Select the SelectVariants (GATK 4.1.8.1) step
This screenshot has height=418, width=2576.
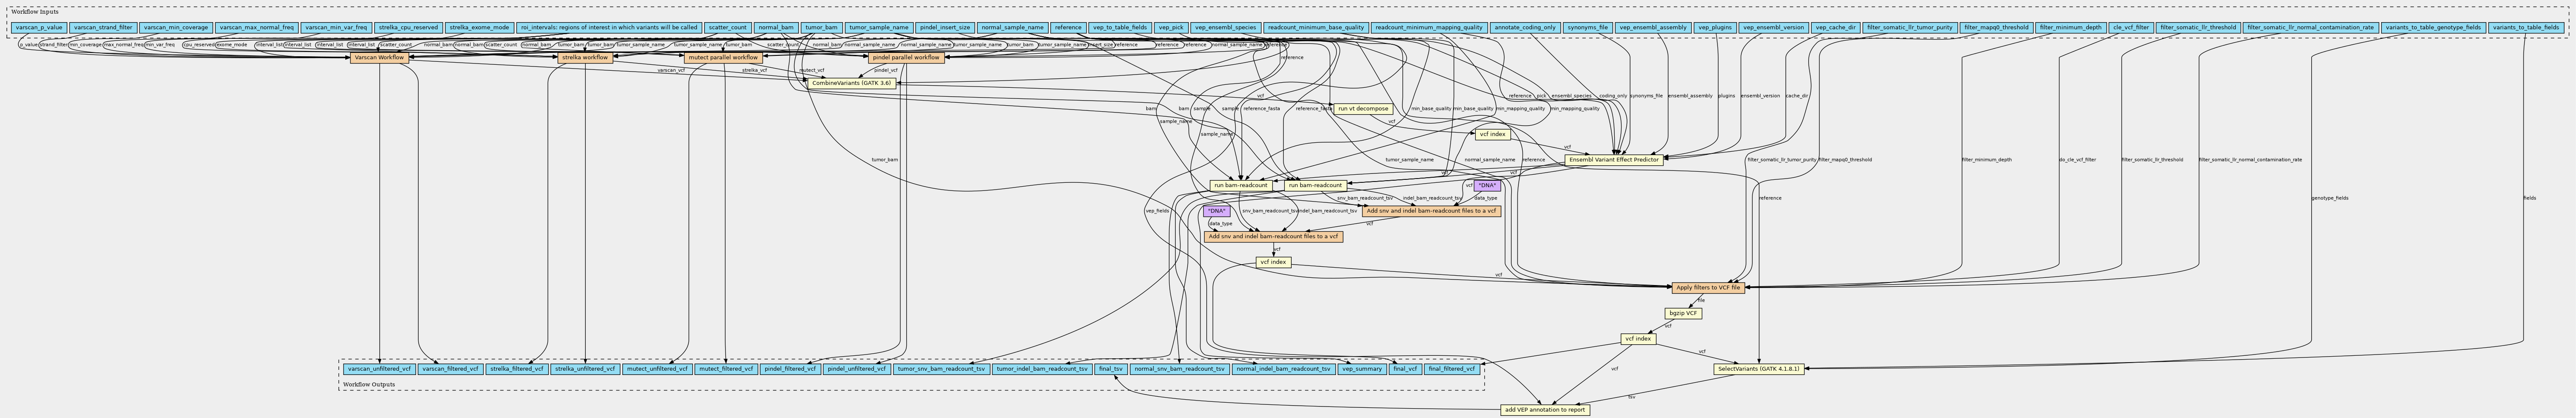click(1758, 369)
